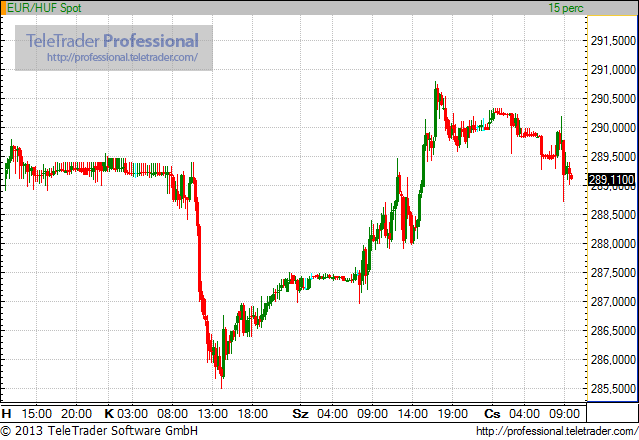Click the 20:00 time axis label
Screen dimensions: 639x440
(x=77, y=414)
